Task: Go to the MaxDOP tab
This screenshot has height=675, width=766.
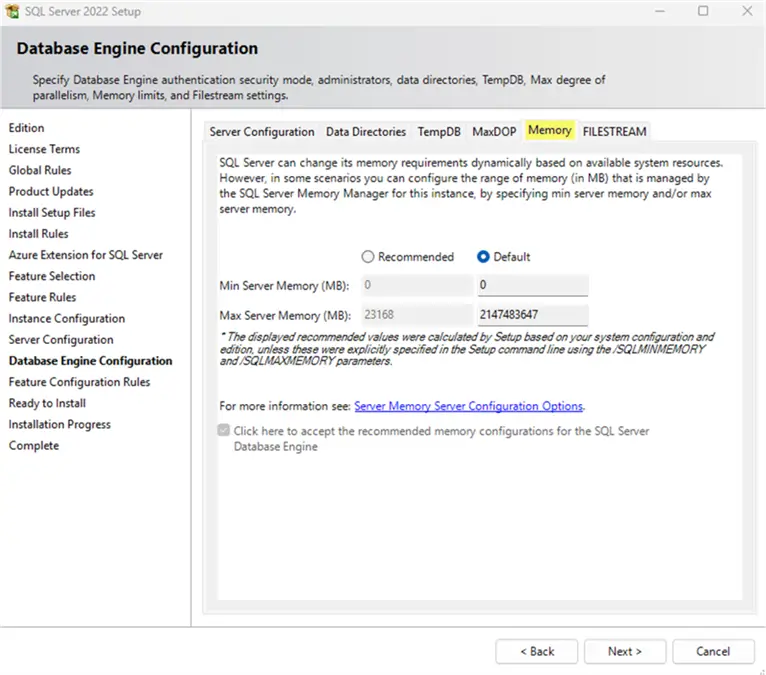Action: point(494,132)
